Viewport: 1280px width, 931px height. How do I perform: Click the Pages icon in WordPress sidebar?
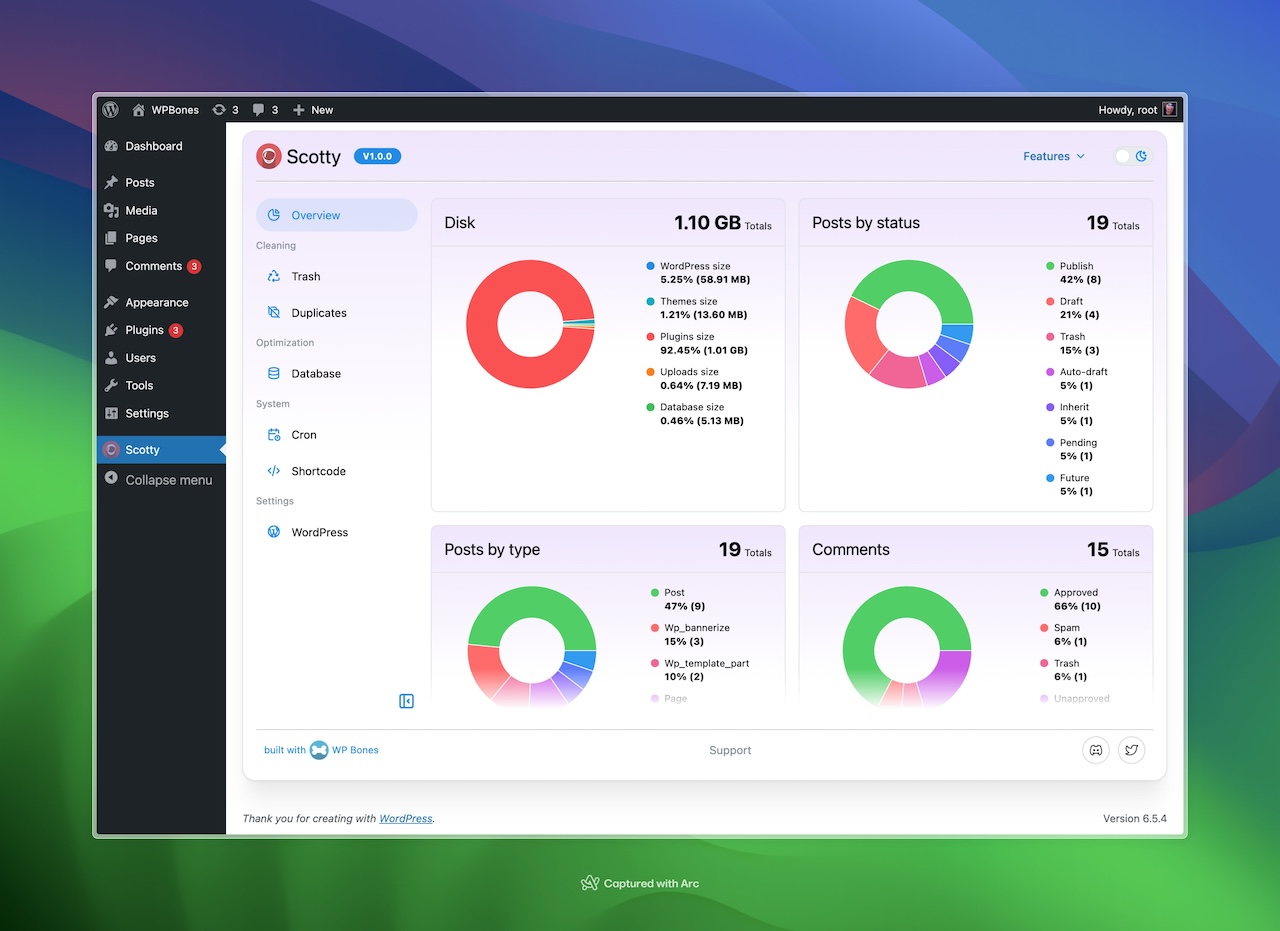pos(111,238)
